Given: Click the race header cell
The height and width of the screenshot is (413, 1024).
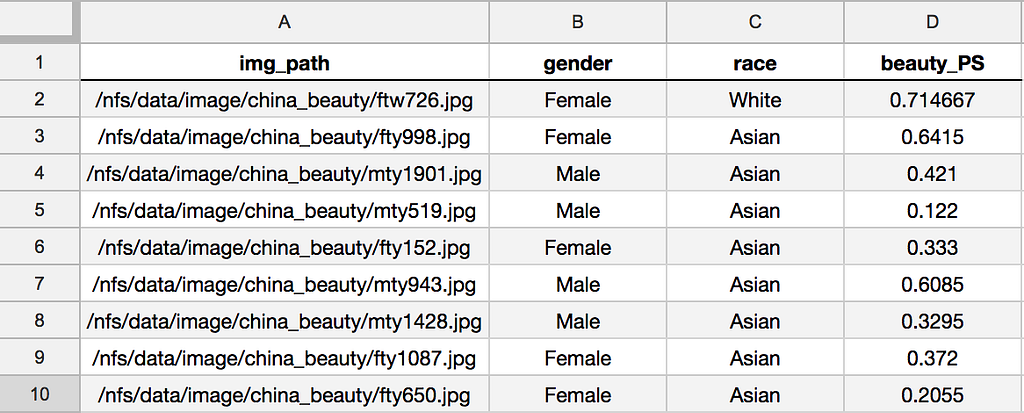Looking at the screenshot, I should (x=755, y=64).
